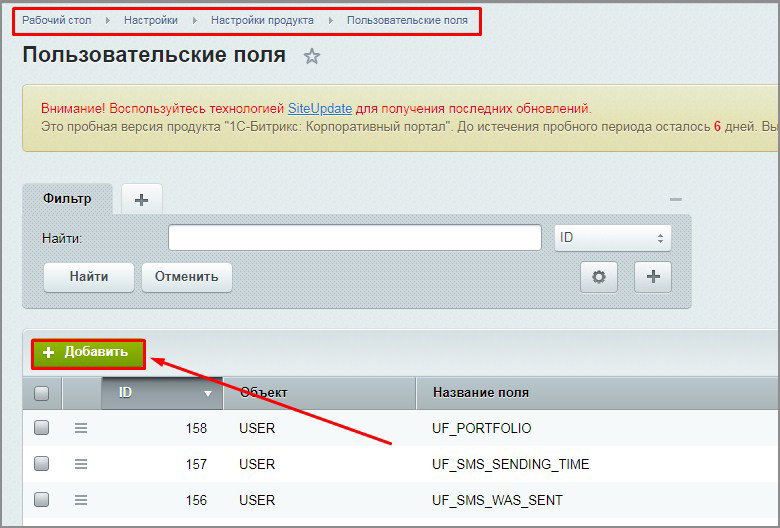The image size is (780, 528).
Task: Click the favorites star next to page title
Action: pos(312,57)
